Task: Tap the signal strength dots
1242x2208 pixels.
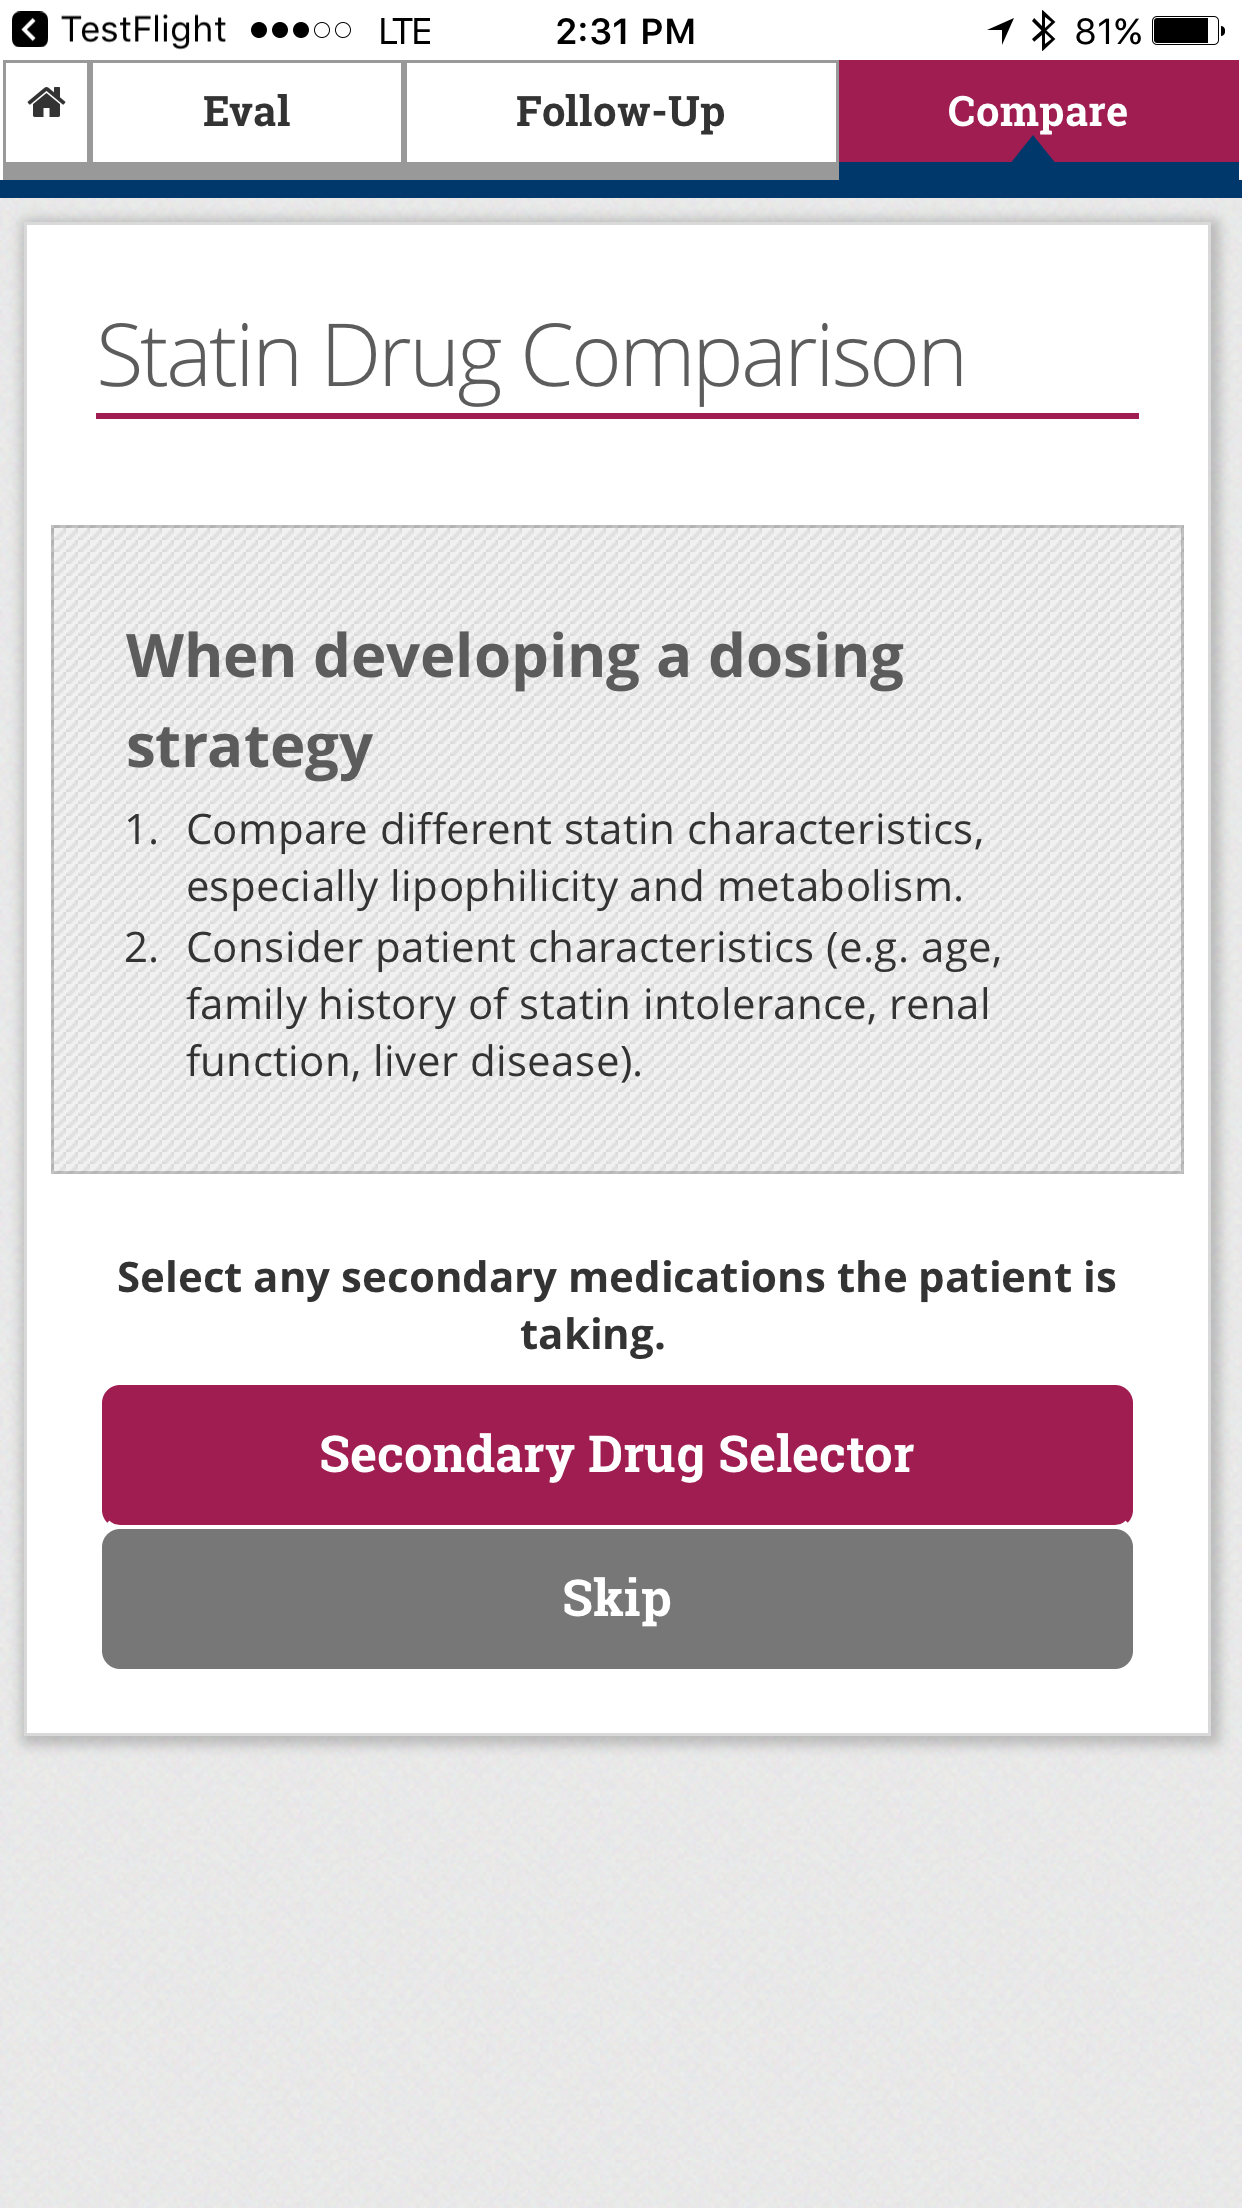Action: [x=300, y=30]
